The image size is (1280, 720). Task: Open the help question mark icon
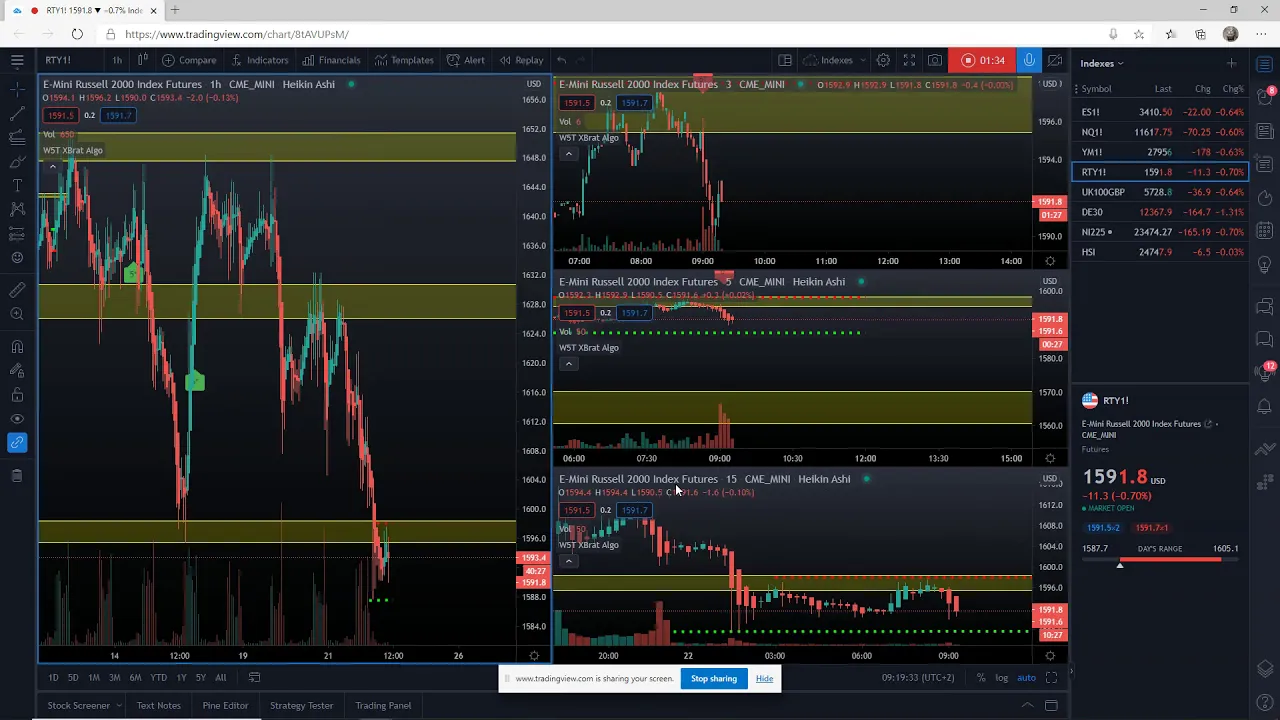[1266, 701]
